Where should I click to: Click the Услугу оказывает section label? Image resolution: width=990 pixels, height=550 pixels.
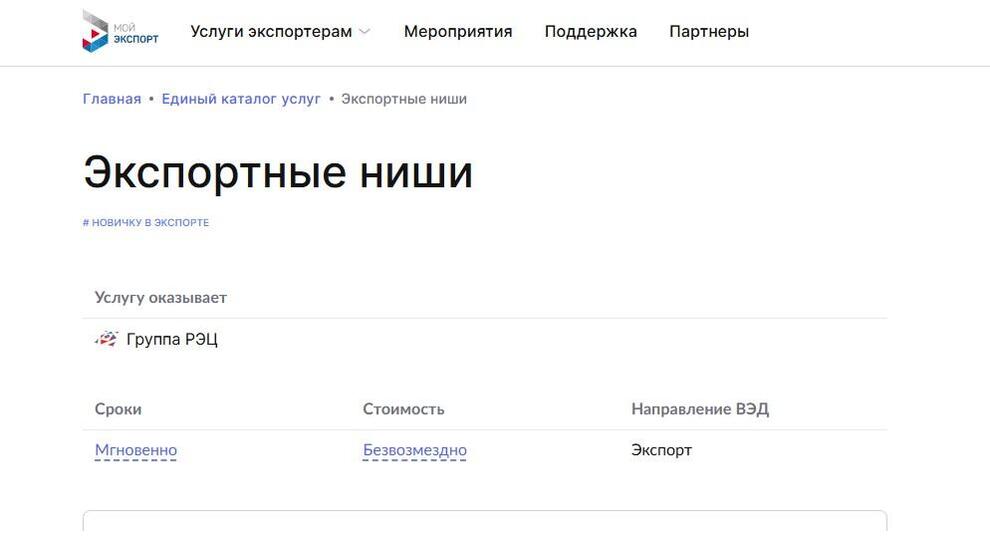pos(160,297)
